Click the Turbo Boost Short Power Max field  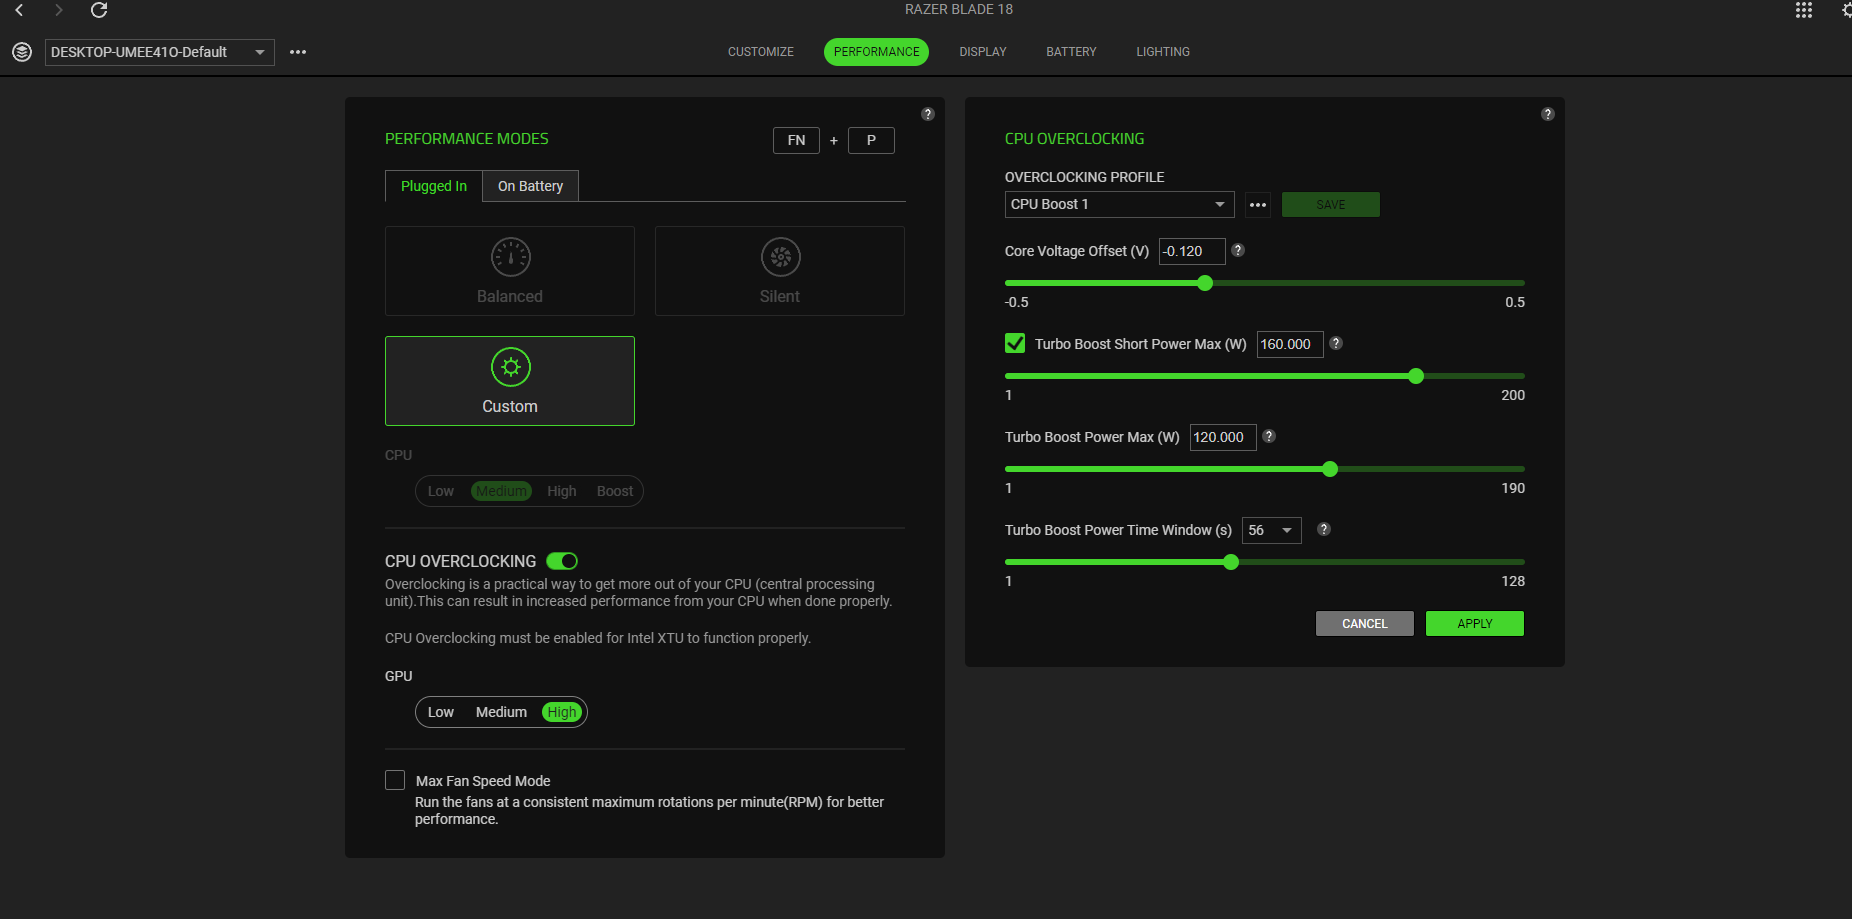click(x=1290, y=344)
